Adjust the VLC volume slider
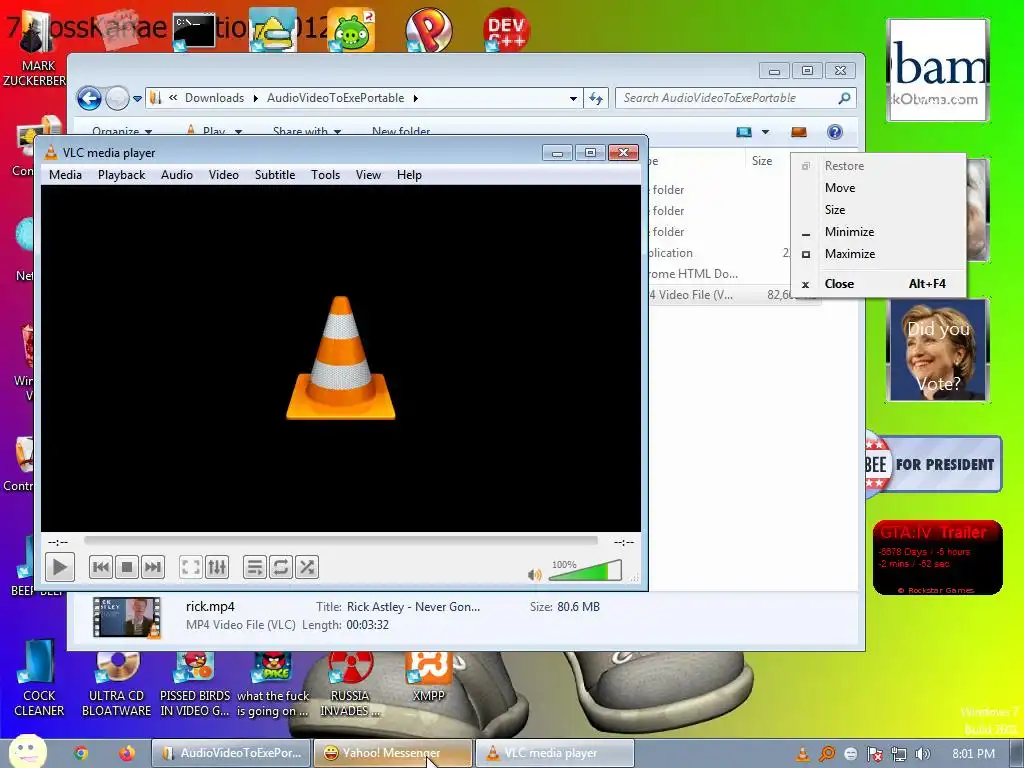The image size is (1024, 768). point(585,570)
